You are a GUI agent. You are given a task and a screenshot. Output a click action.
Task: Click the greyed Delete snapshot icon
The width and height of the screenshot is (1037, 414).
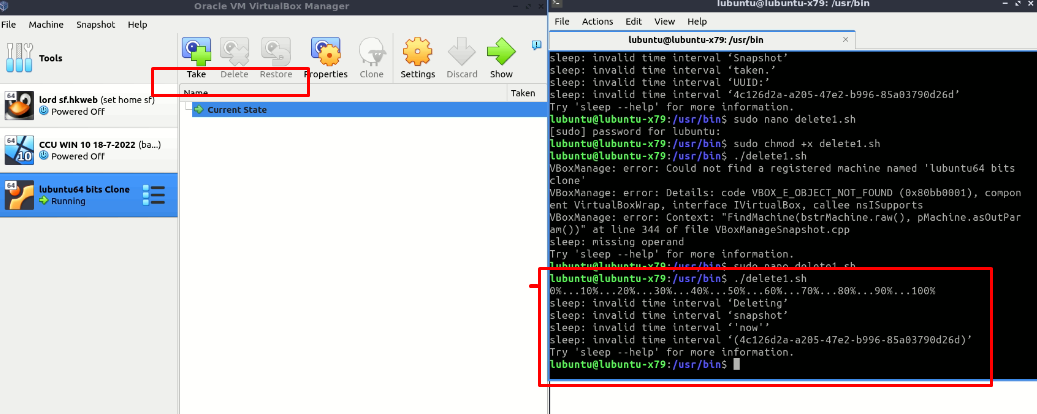234,52
